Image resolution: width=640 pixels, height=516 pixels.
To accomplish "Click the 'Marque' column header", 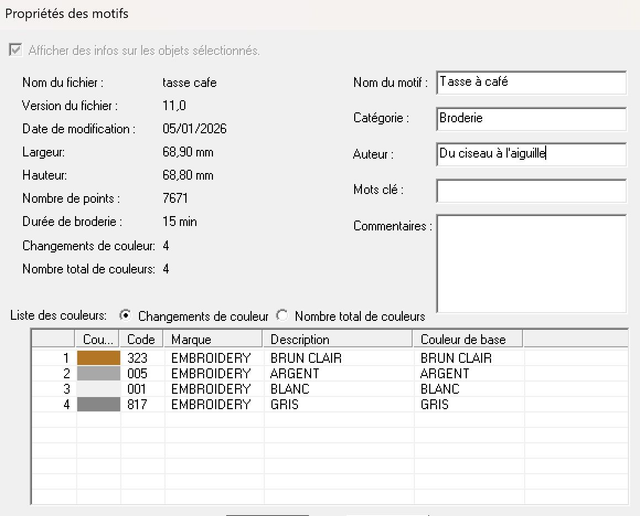I will tap(213, 339).
